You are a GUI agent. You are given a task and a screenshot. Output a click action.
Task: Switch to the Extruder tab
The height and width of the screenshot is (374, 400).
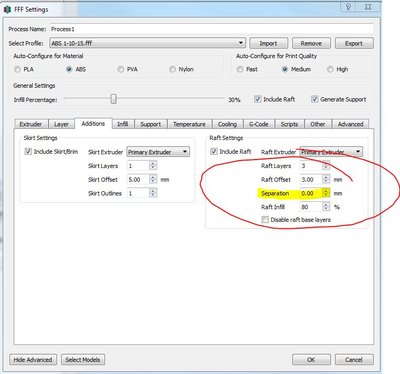pos(31,124)
